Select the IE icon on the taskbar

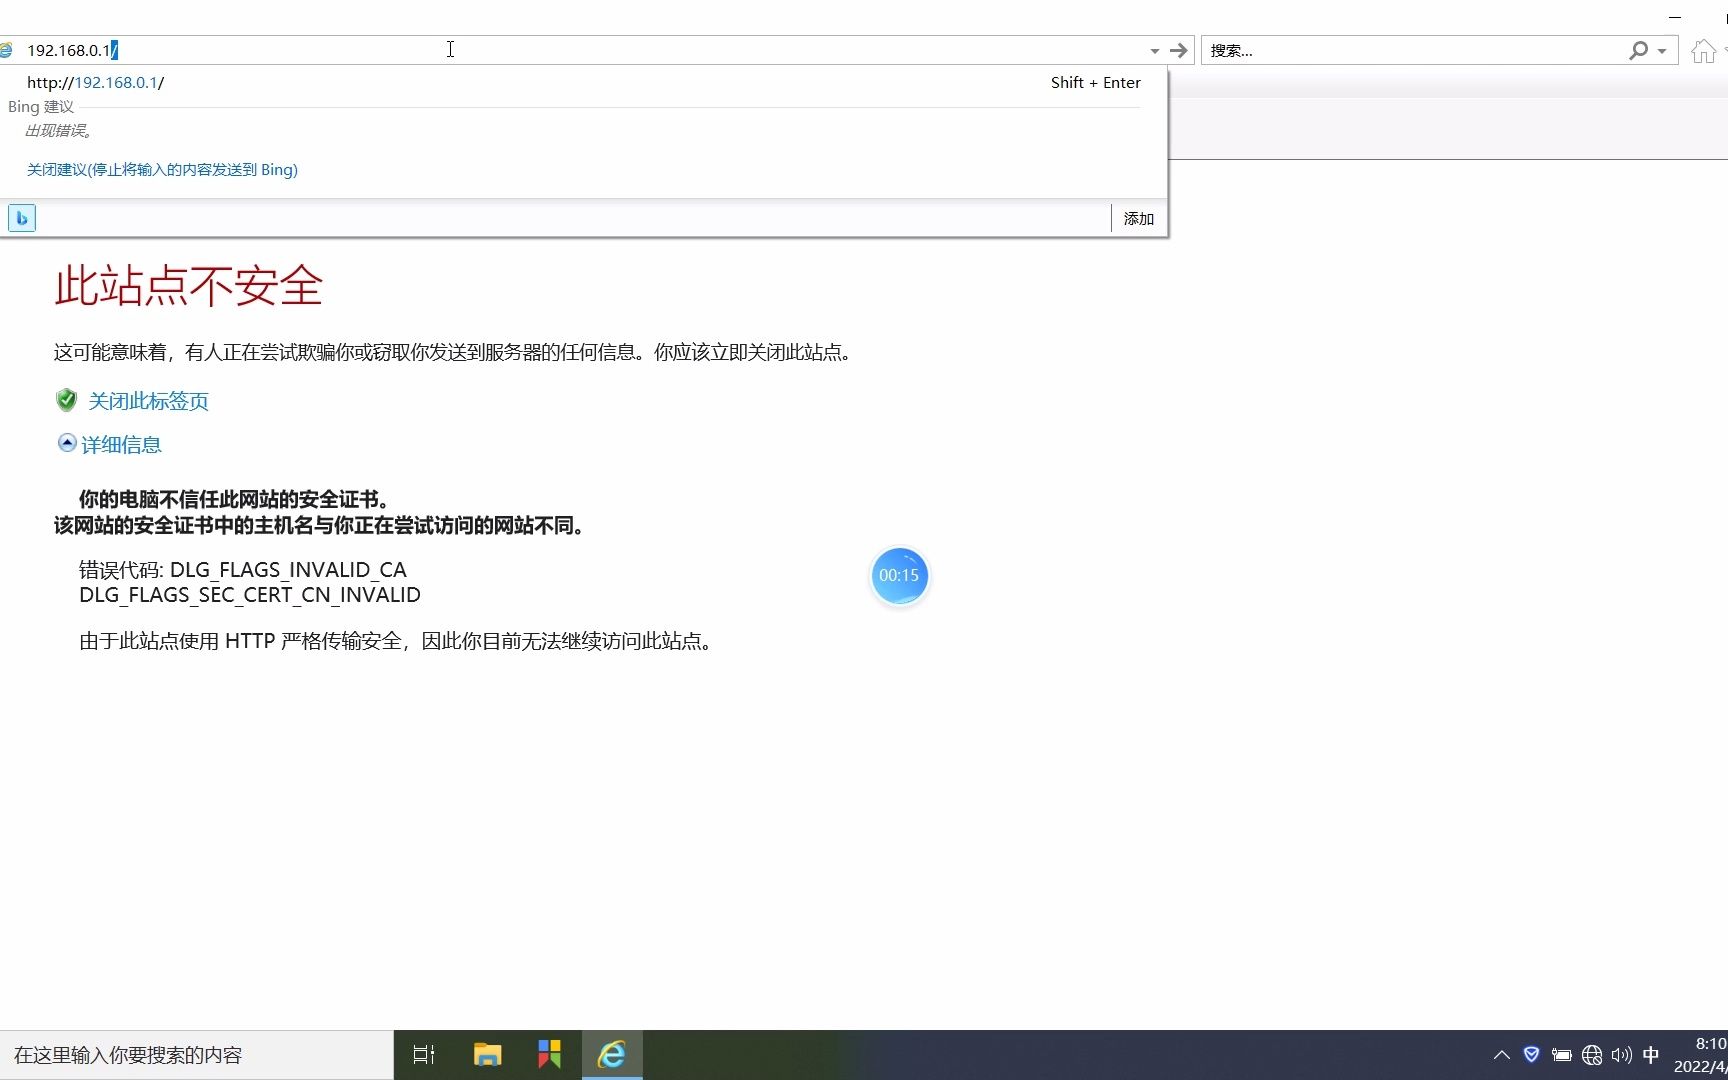(611, 1054)
